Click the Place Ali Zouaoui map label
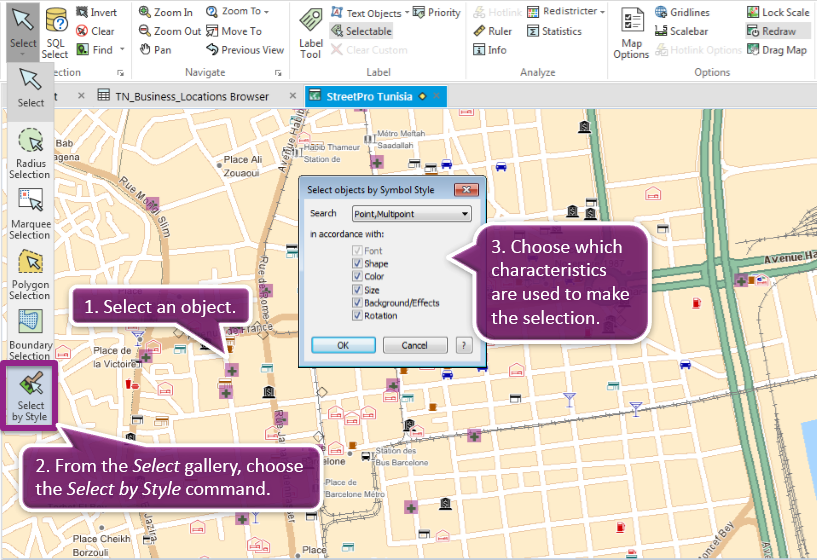The image size is (817, 560). point(242,166)
